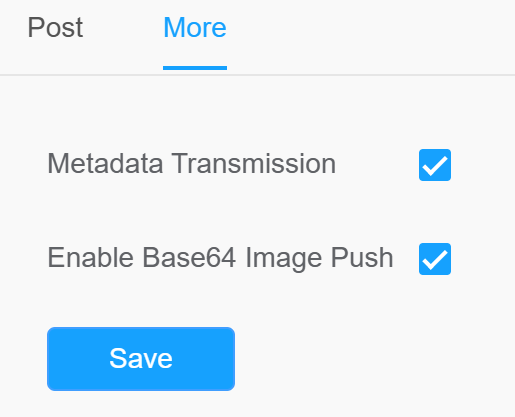
Task: Toggle the Base64 image push option
Action: click(435, 259)
